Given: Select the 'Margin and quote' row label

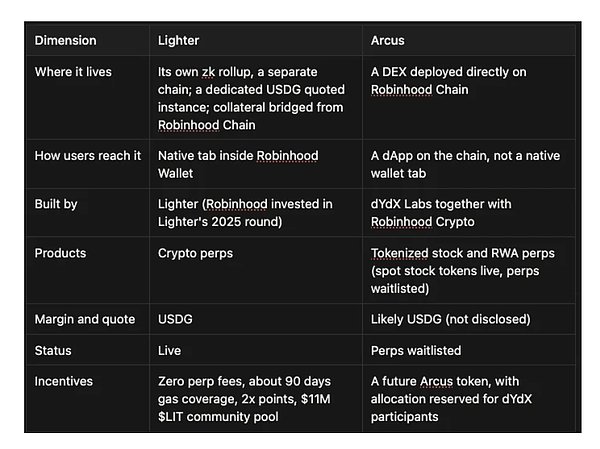Looking at the screenshot, I should [85, 319].
